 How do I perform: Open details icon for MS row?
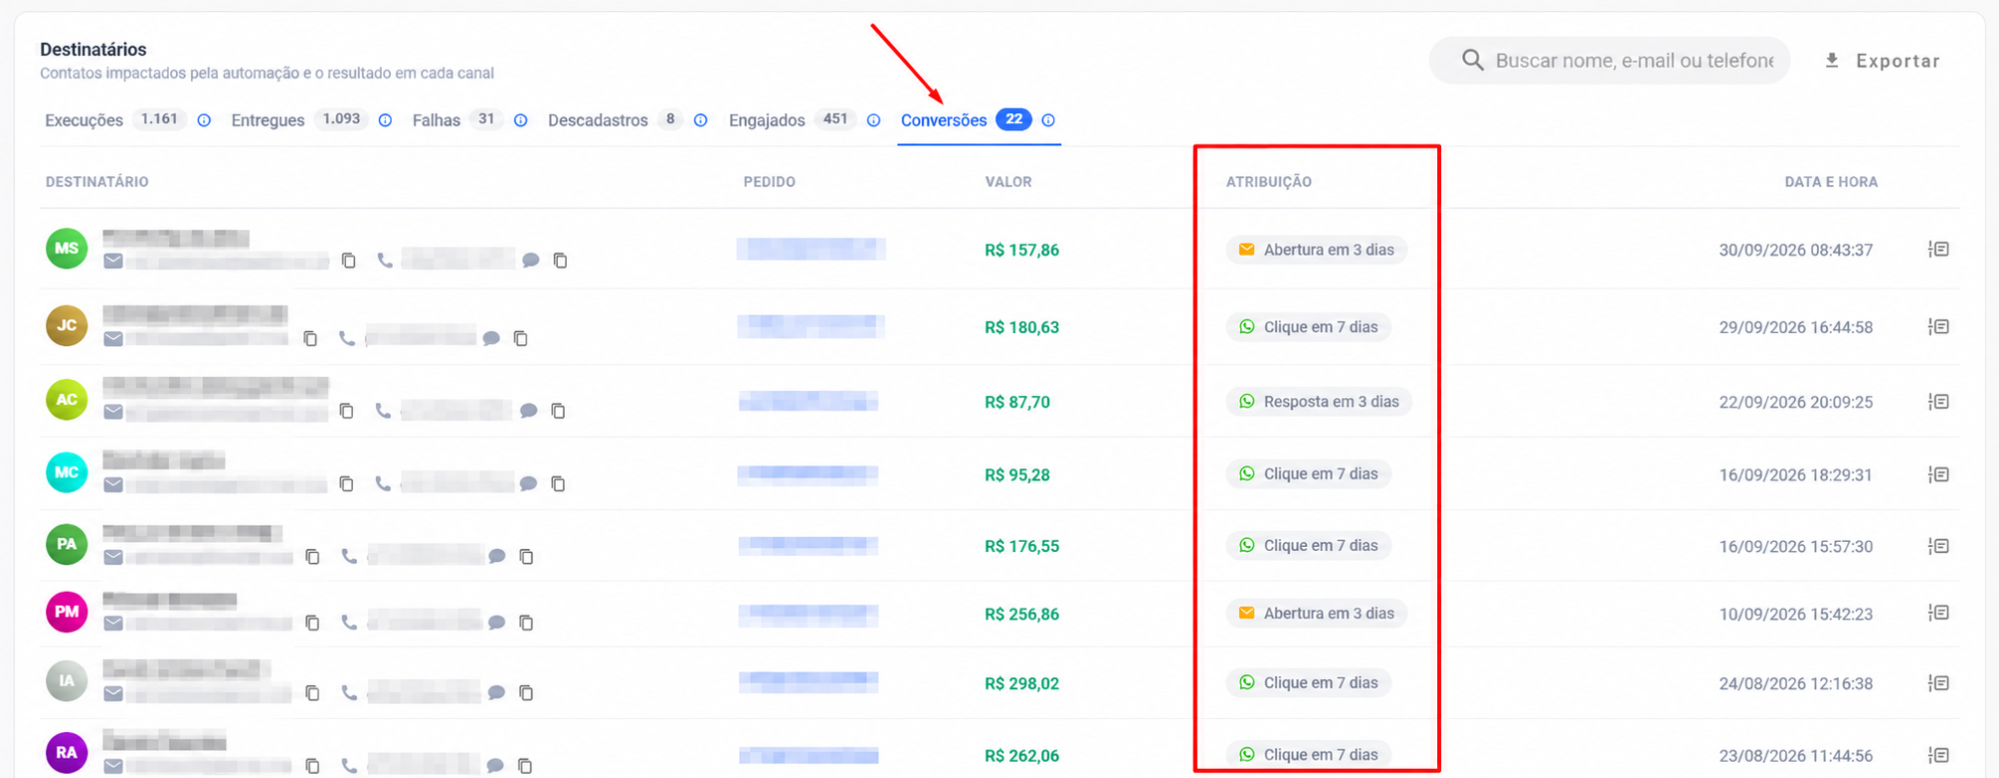(x=1938, y=249)
